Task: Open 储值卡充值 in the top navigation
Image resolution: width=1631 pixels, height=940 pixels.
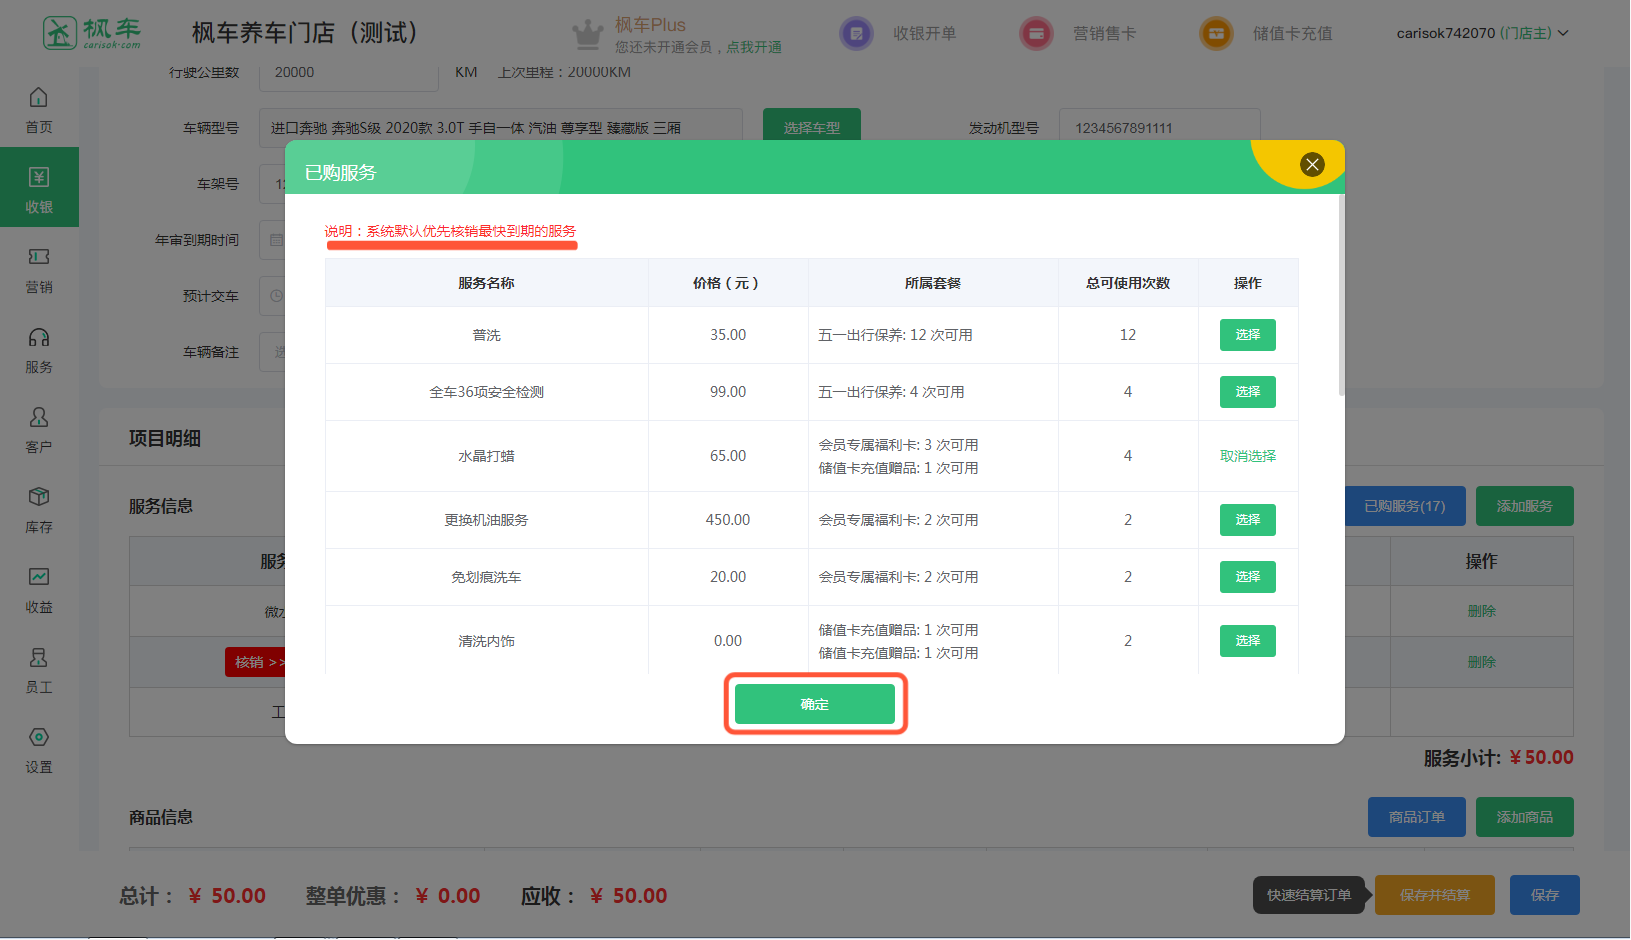Action: (x=1292, y=33)
